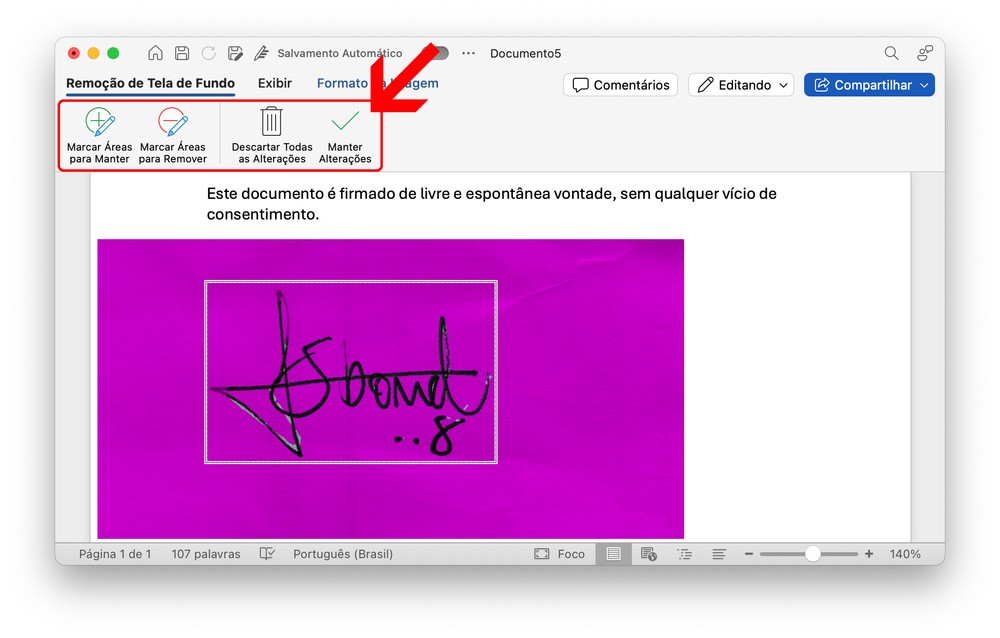The height and width of the screenshot is (638, 1000).
Task: Toggle the Salvamento Automático switch
Action: click(435, 53)
